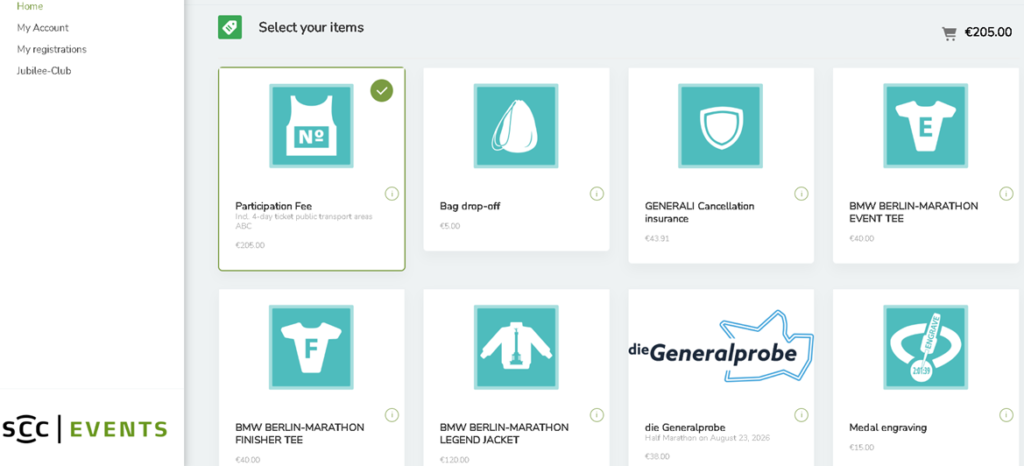Show info for GENERALI Cancellation insurance
Image resolution: width=1024 pixels, height=466 pixels.
[x=801, y=193]
